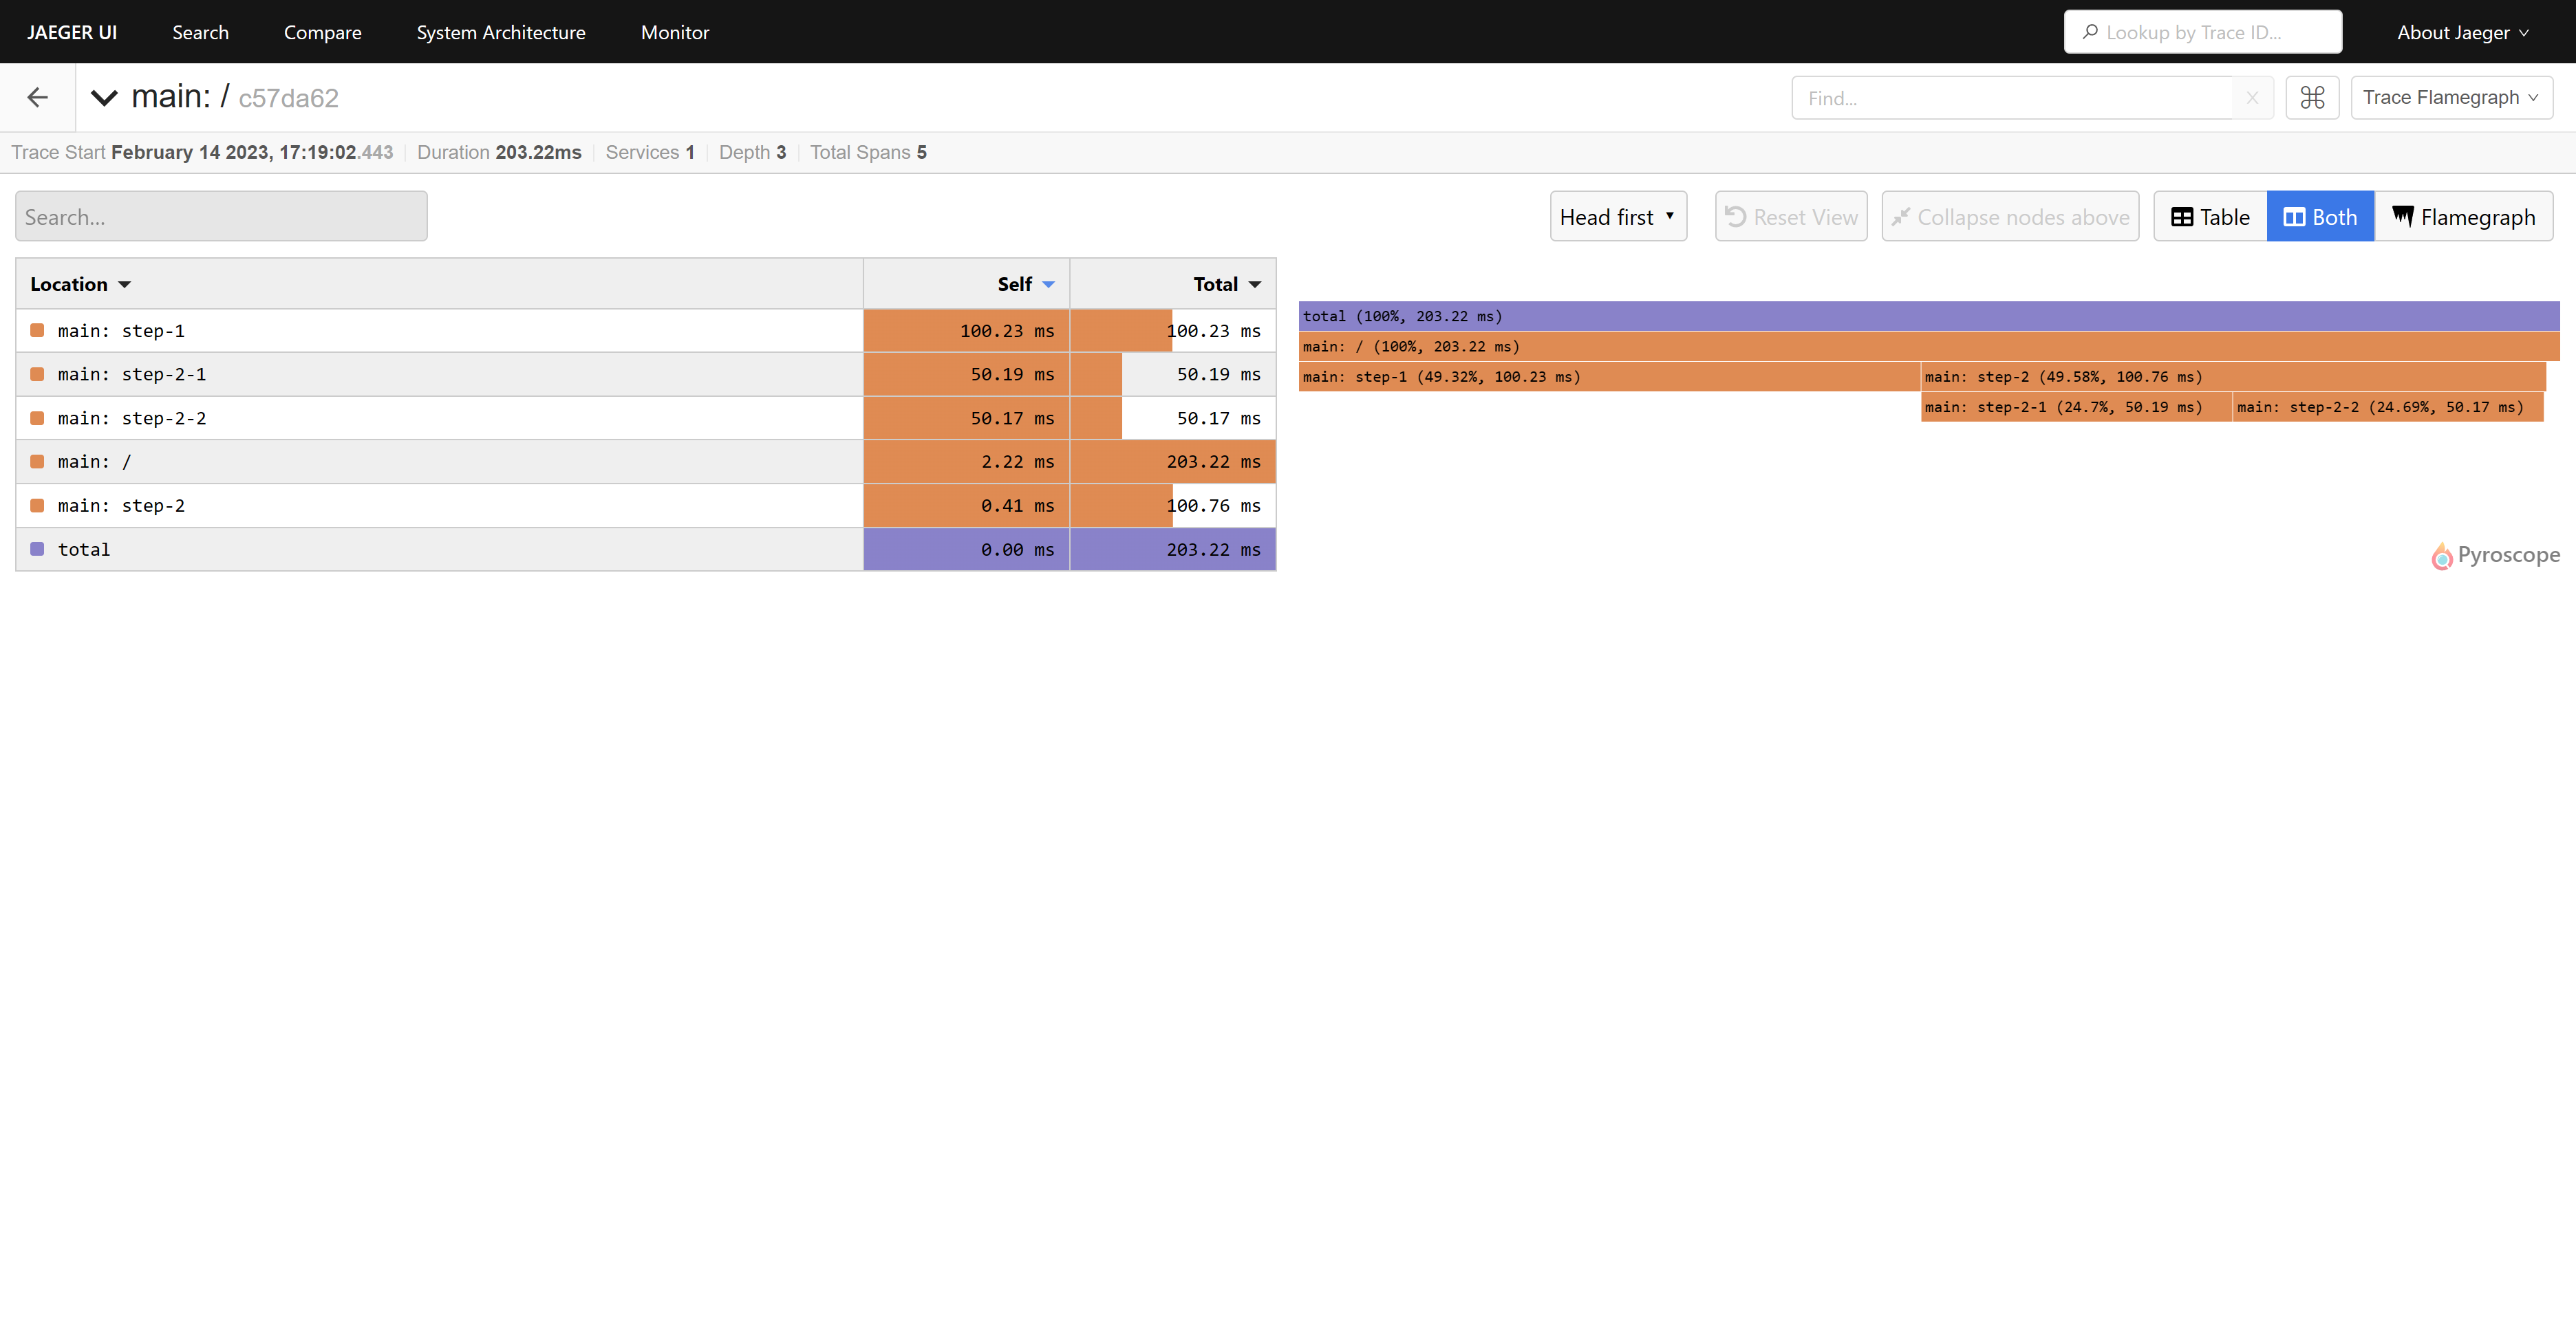
Task: Switch to Flamegraph-only view
Action: click(2463, 216)
